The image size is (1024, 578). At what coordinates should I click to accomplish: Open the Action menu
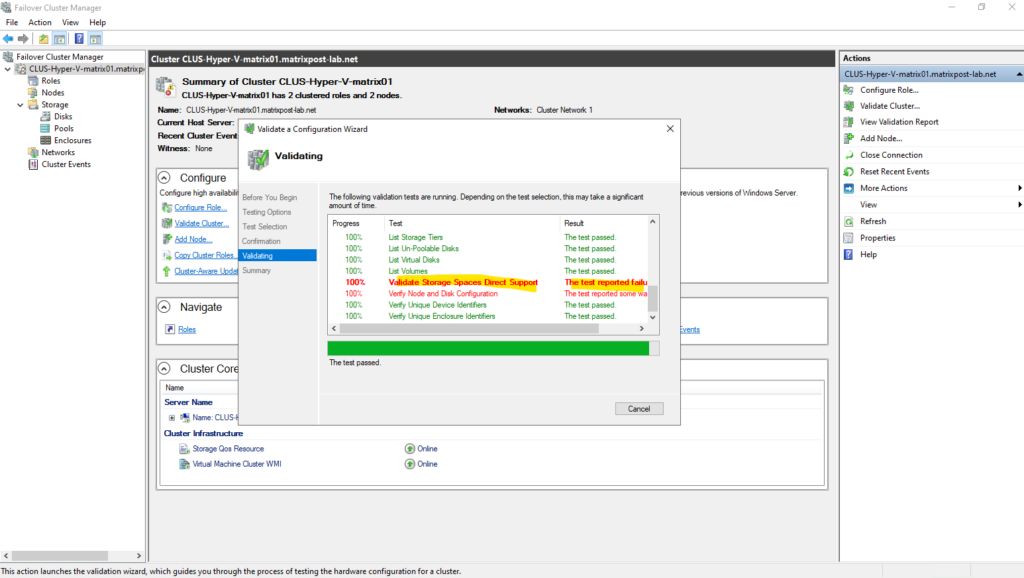40,22
